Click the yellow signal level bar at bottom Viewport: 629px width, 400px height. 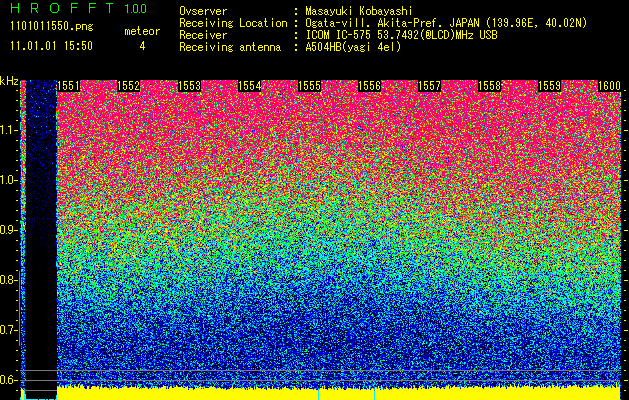tap(338, 393)
